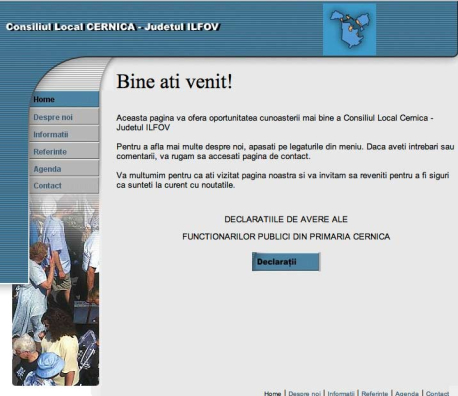
Task: Open the footer Informatii link
Action: coord(341,393)
